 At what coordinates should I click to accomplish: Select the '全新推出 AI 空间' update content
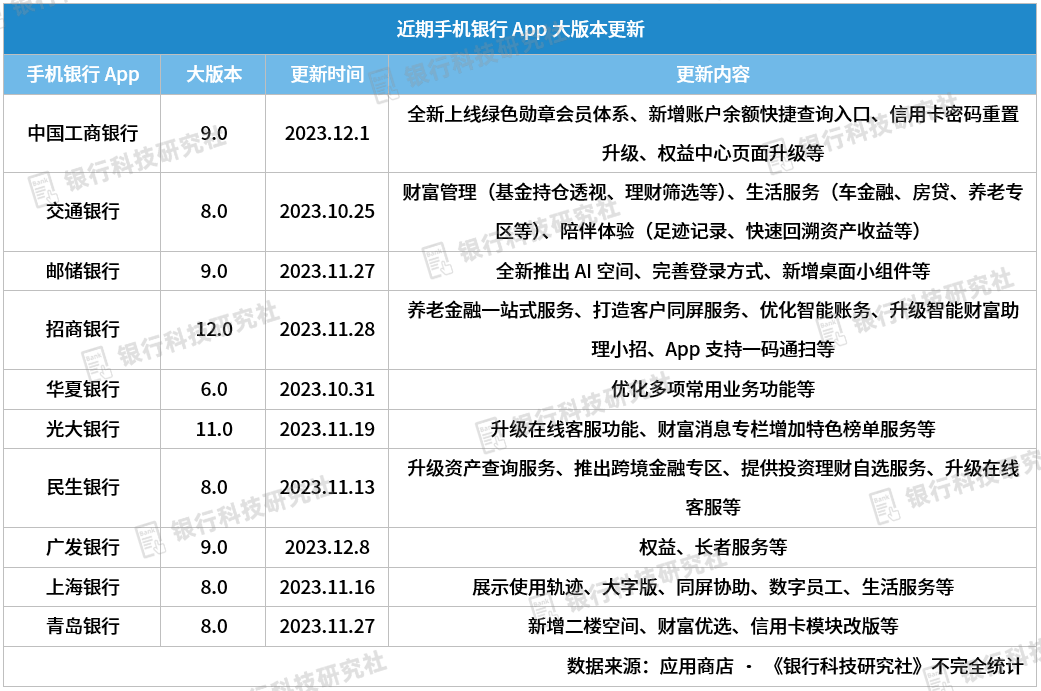pyautogui.click(x=713, y=271)
